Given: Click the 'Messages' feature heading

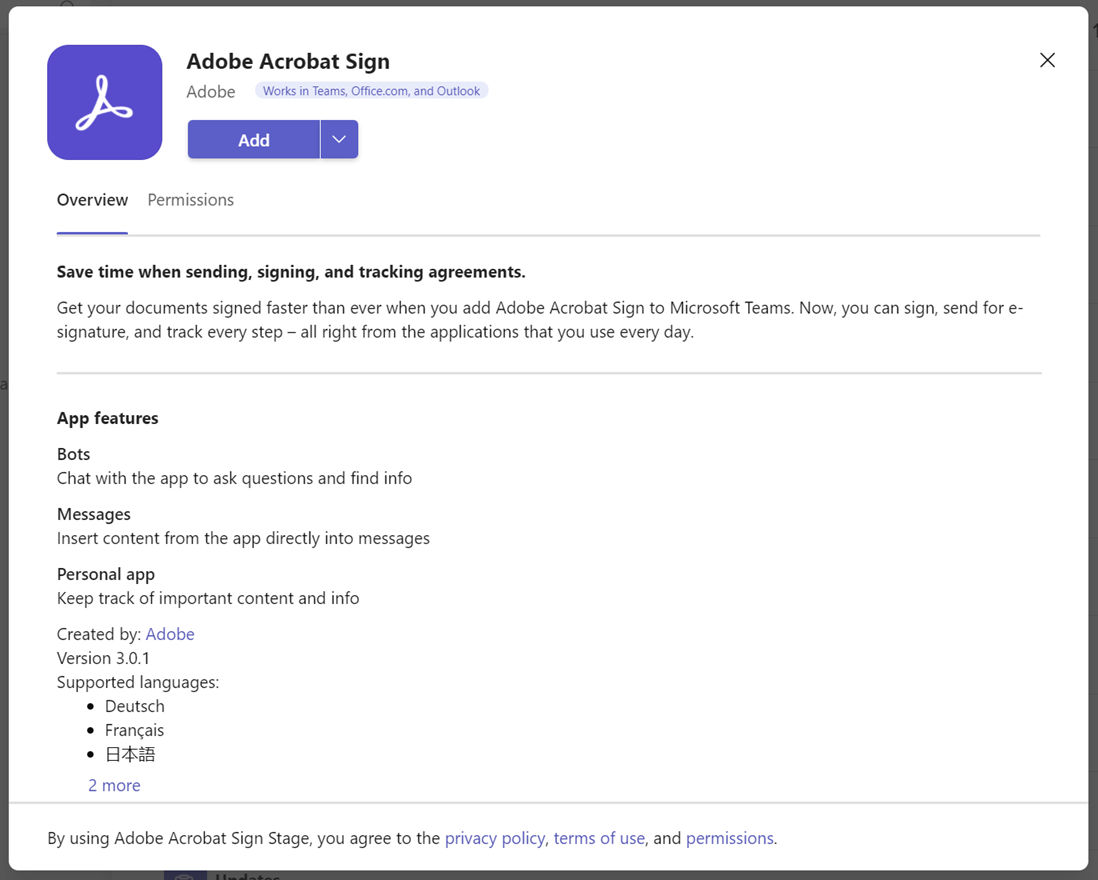Looking at the screenshot, I should (94, 515).
